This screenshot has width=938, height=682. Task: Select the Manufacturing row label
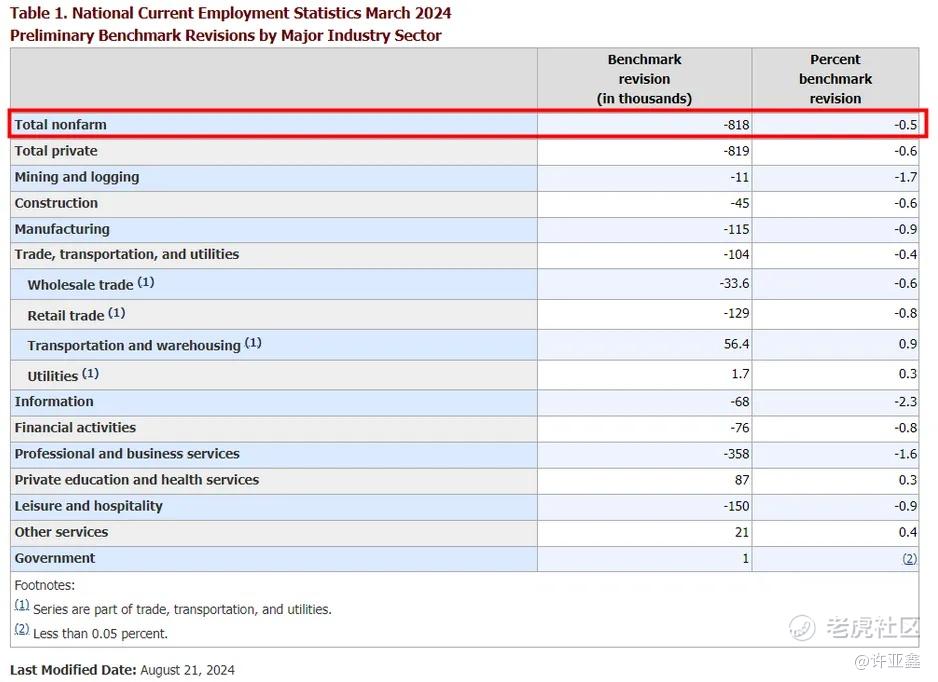pos(62,229)
